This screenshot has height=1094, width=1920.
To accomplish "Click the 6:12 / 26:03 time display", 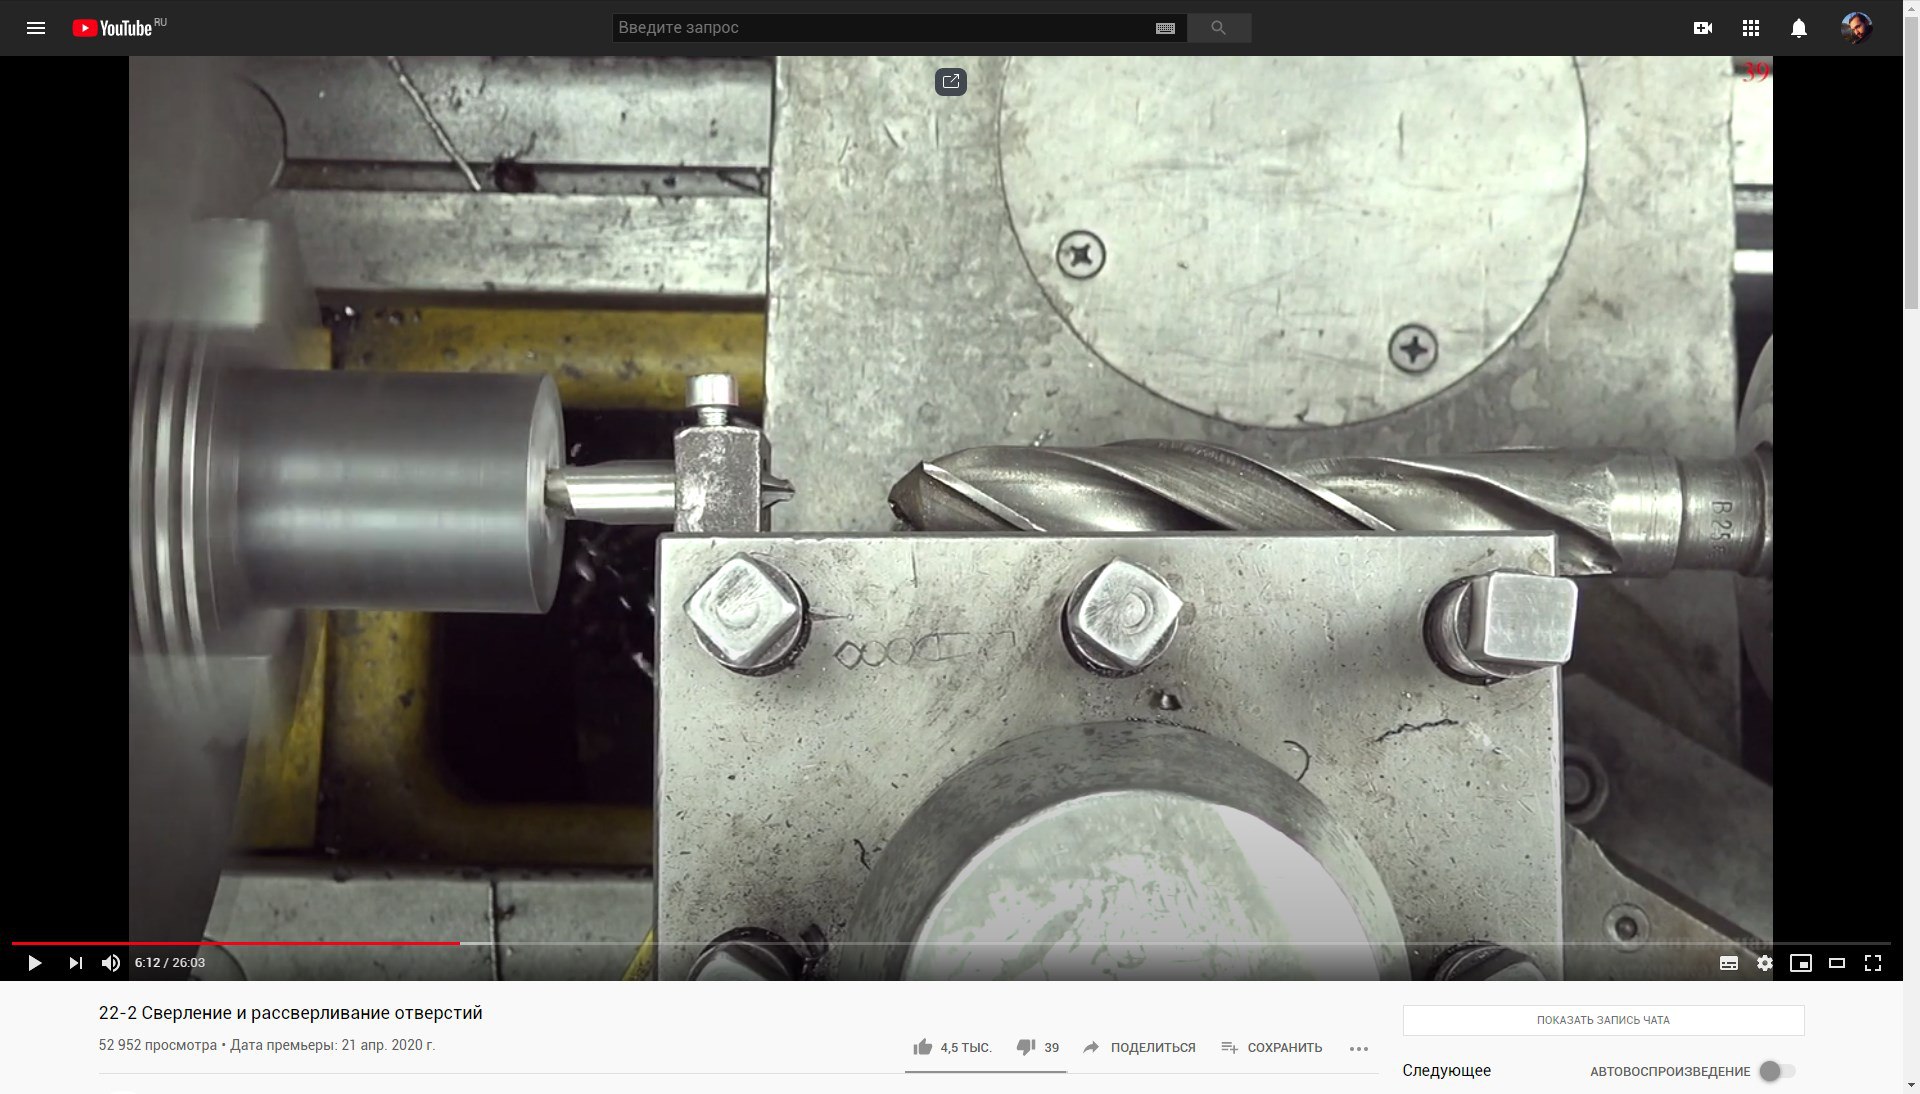I will (170, 963).
